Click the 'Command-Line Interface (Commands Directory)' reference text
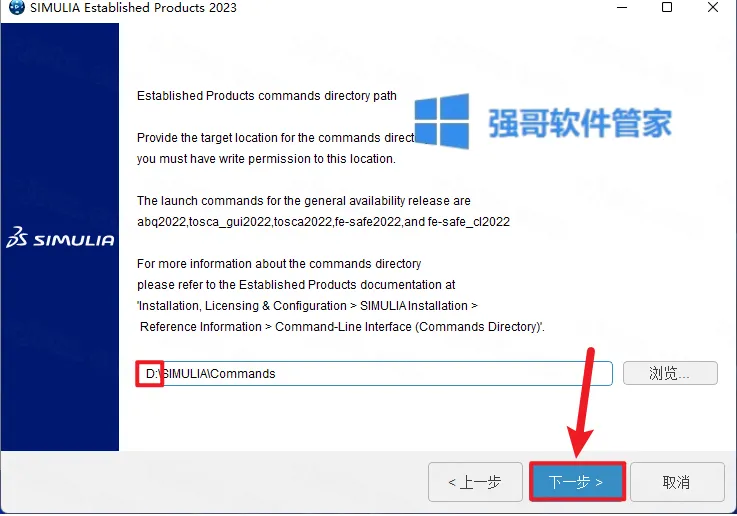This screenshot has width=737, height=516. 409,327
